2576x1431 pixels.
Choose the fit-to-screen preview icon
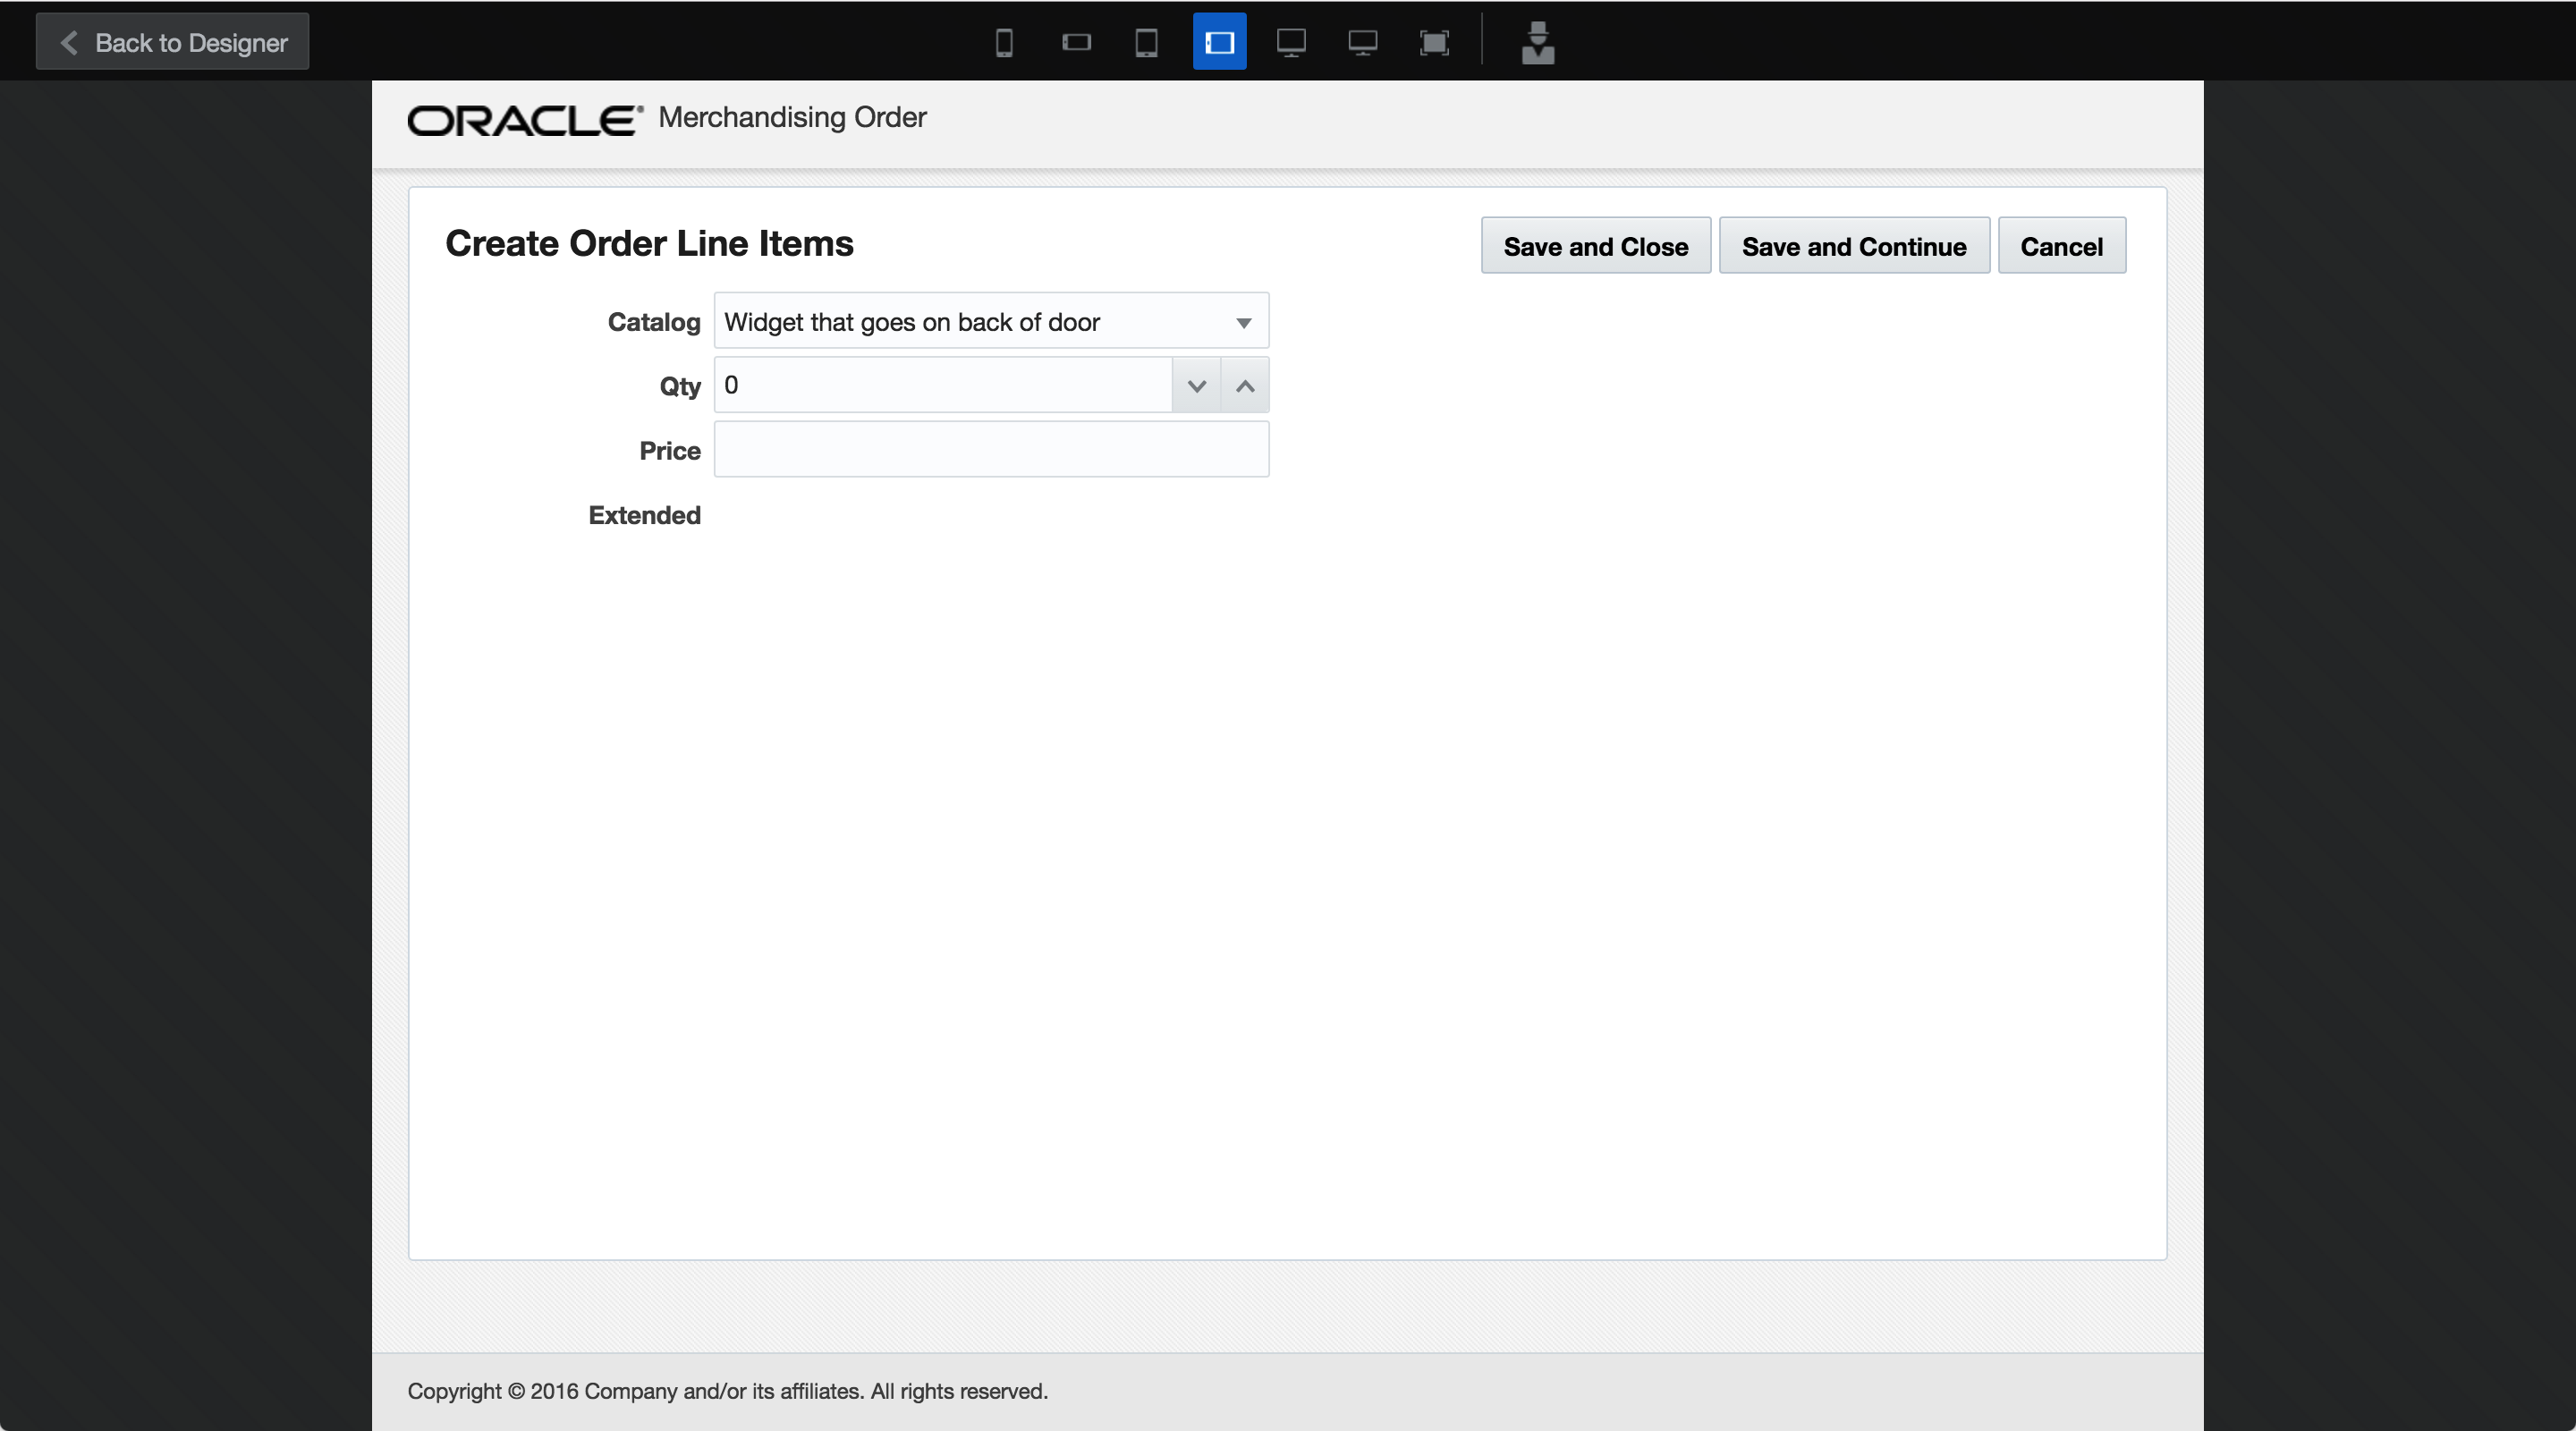pyautogui.click(x=1434, y=42)
